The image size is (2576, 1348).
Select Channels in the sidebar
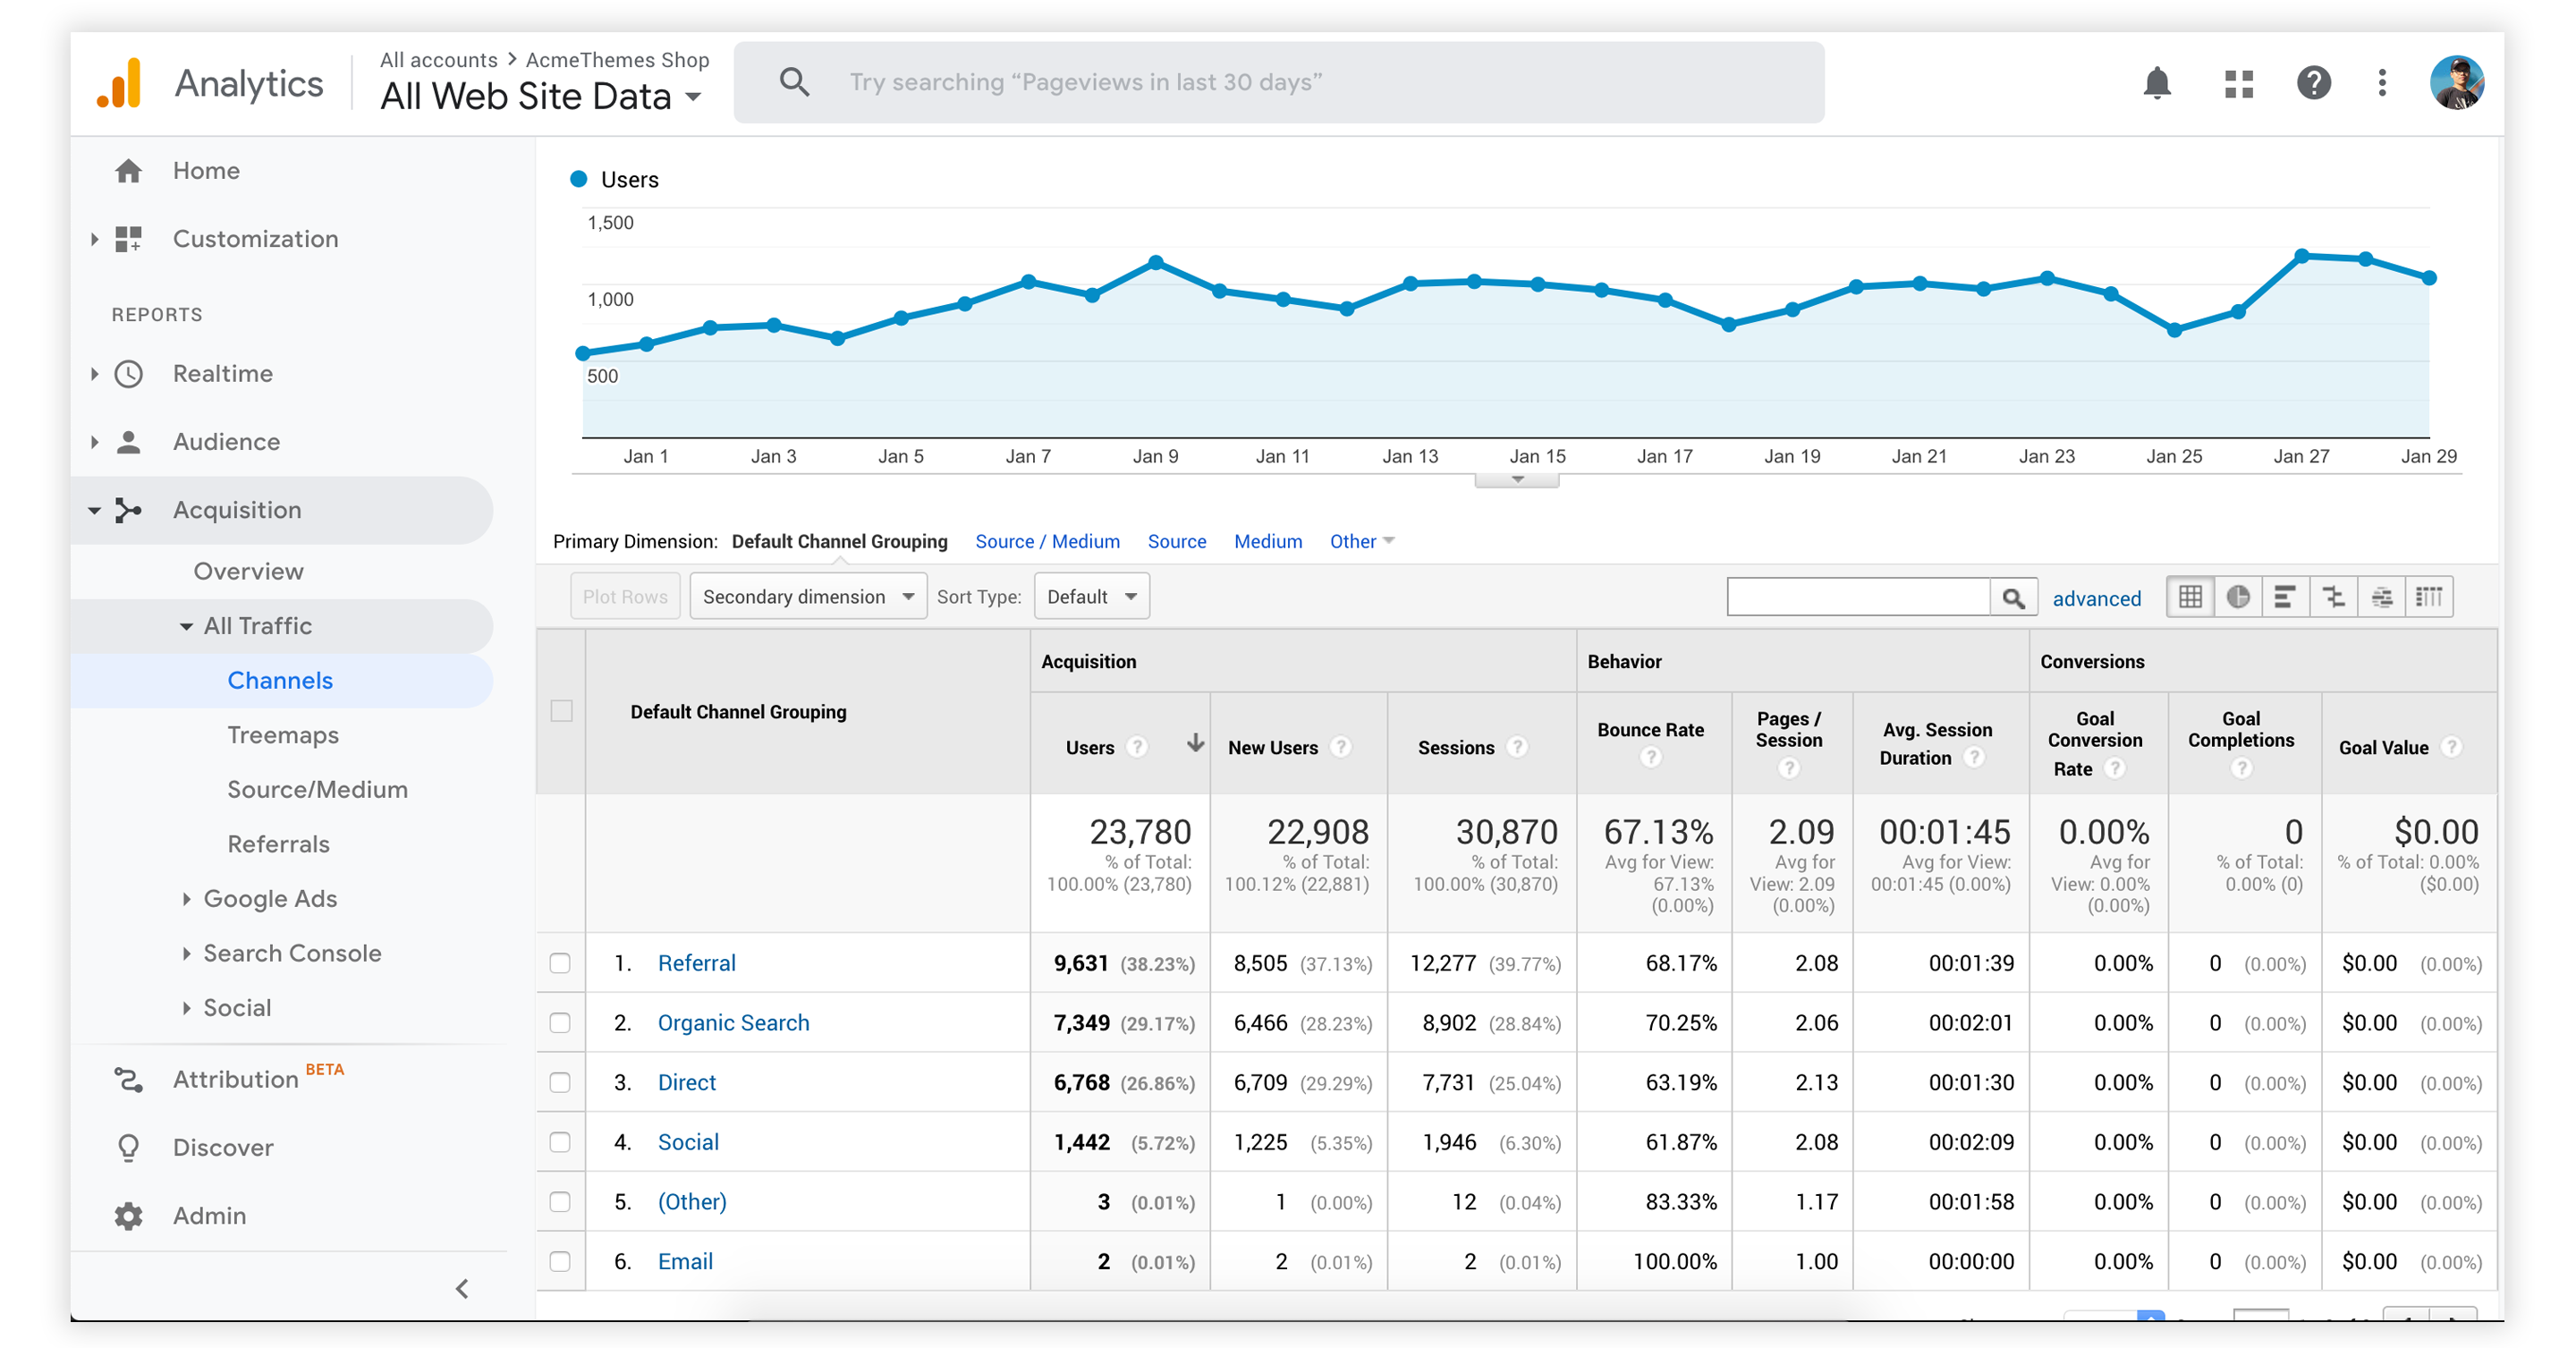(280, 681)
